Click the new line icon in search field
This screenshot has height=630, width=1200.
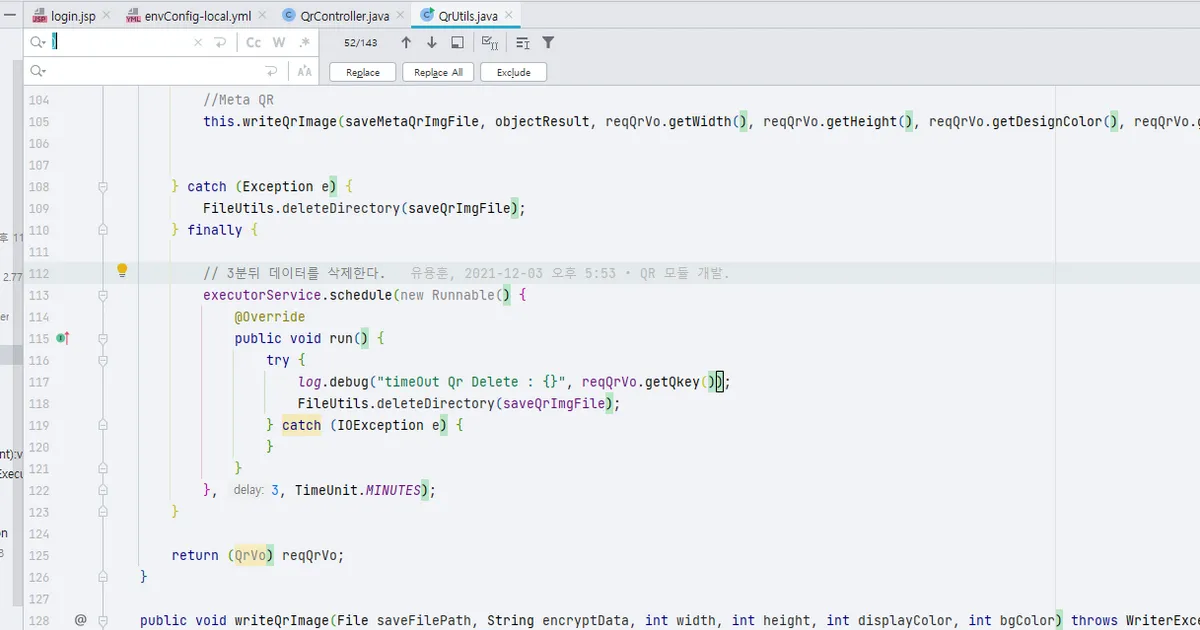[220, 43]
